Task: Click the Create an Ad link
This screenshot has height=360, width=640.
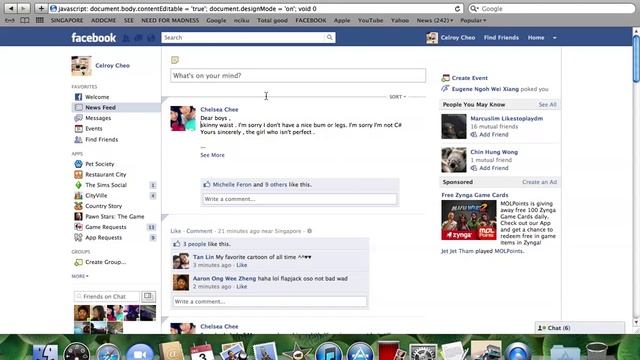Action: coord(540,182)
